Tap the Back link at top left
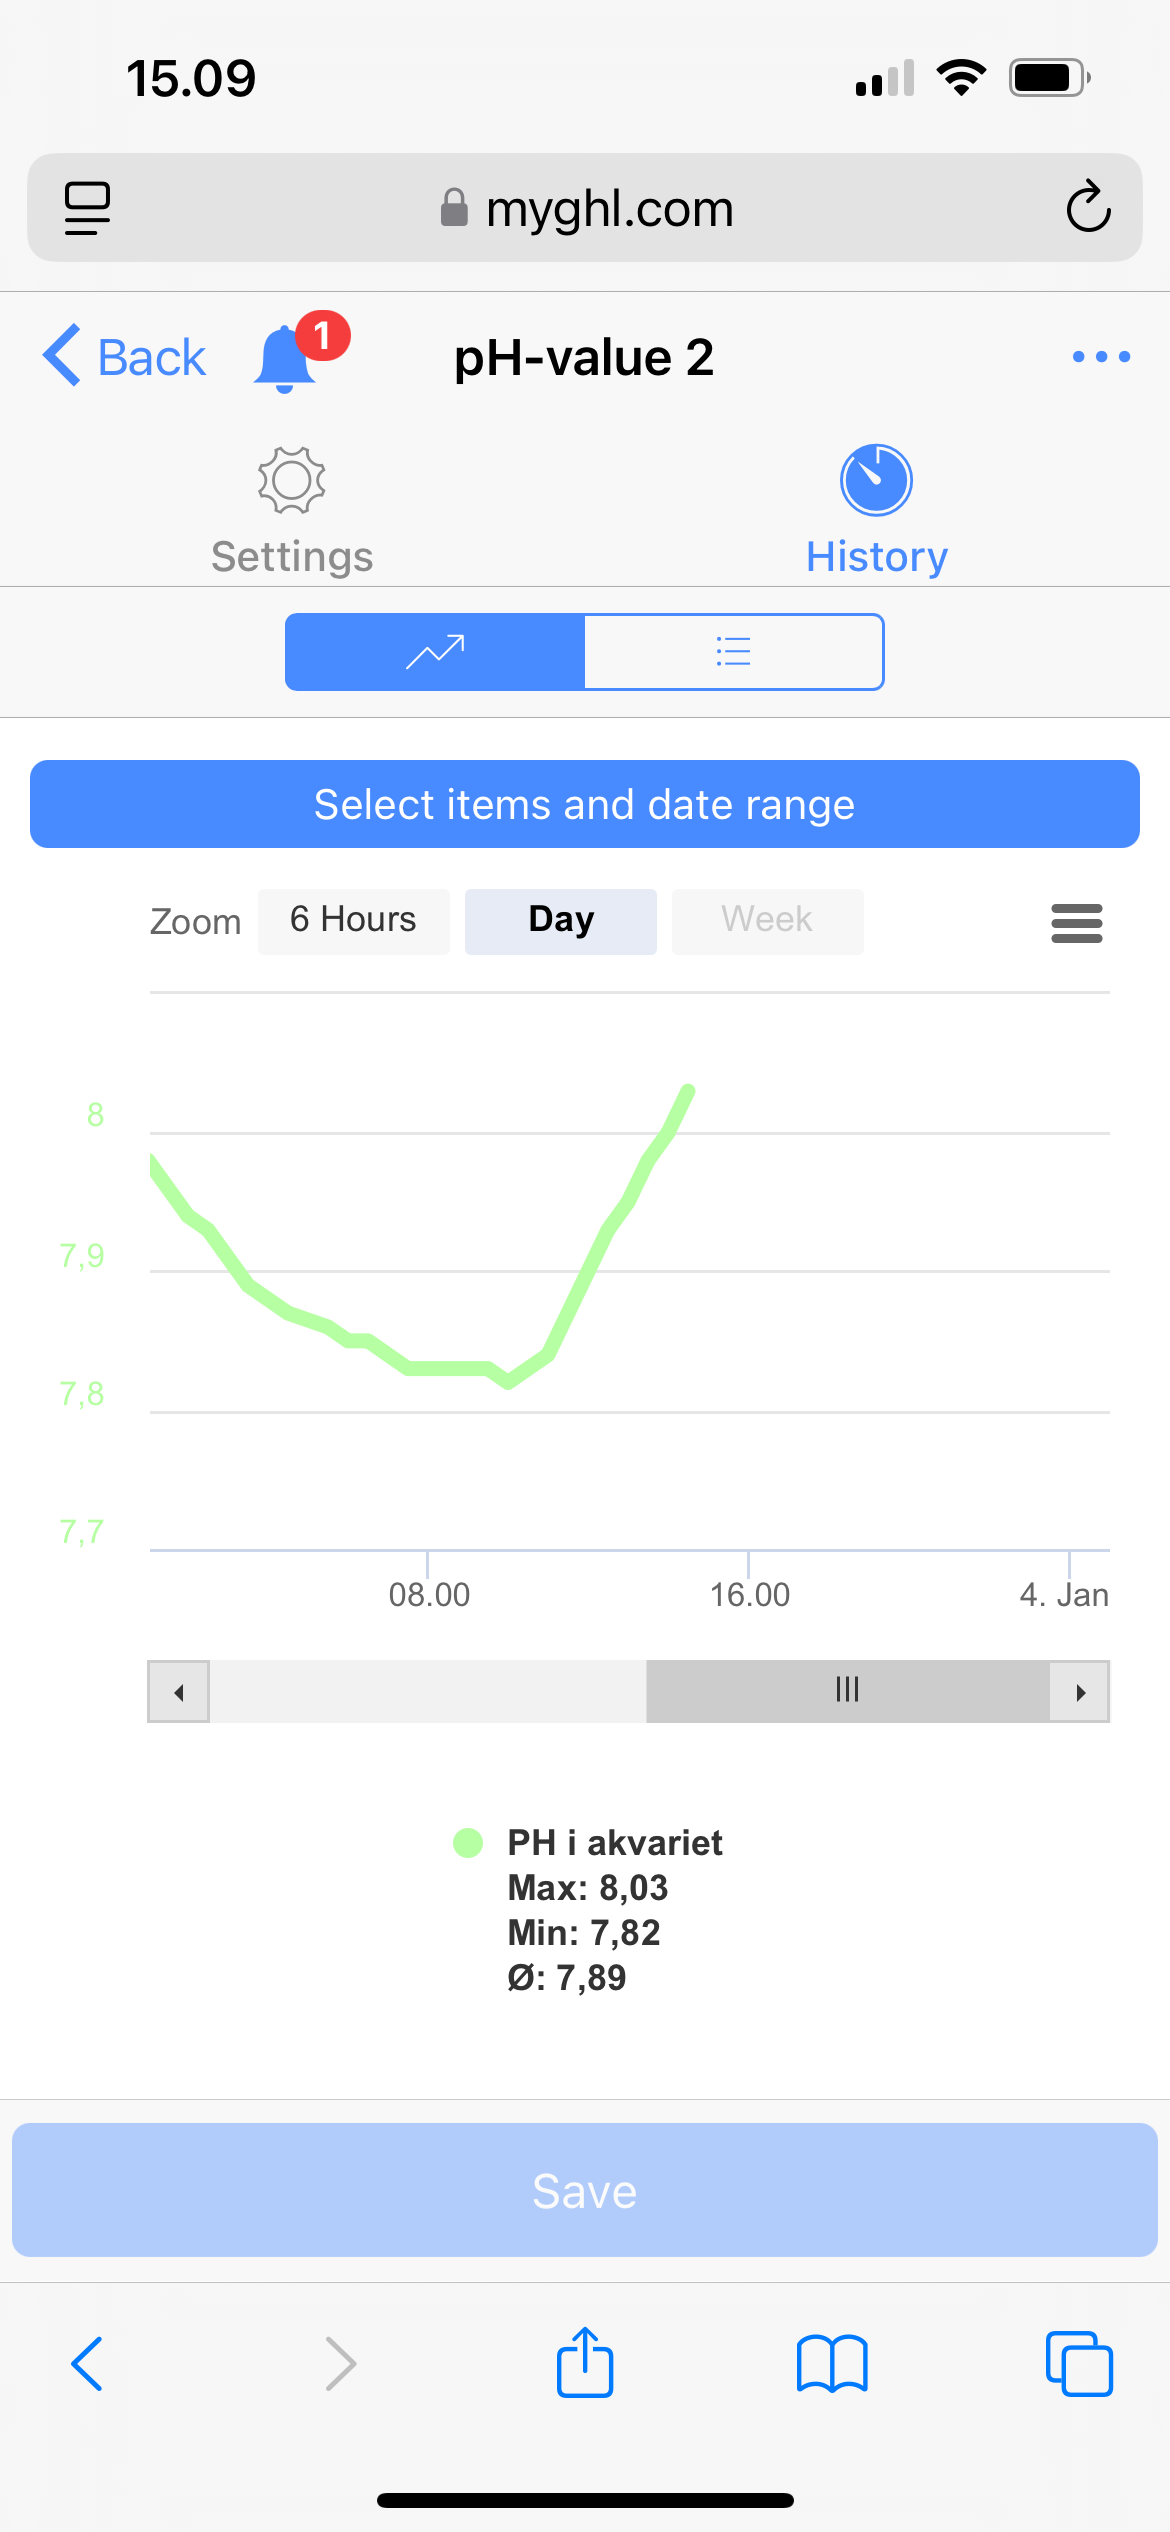 coord(125,357)
